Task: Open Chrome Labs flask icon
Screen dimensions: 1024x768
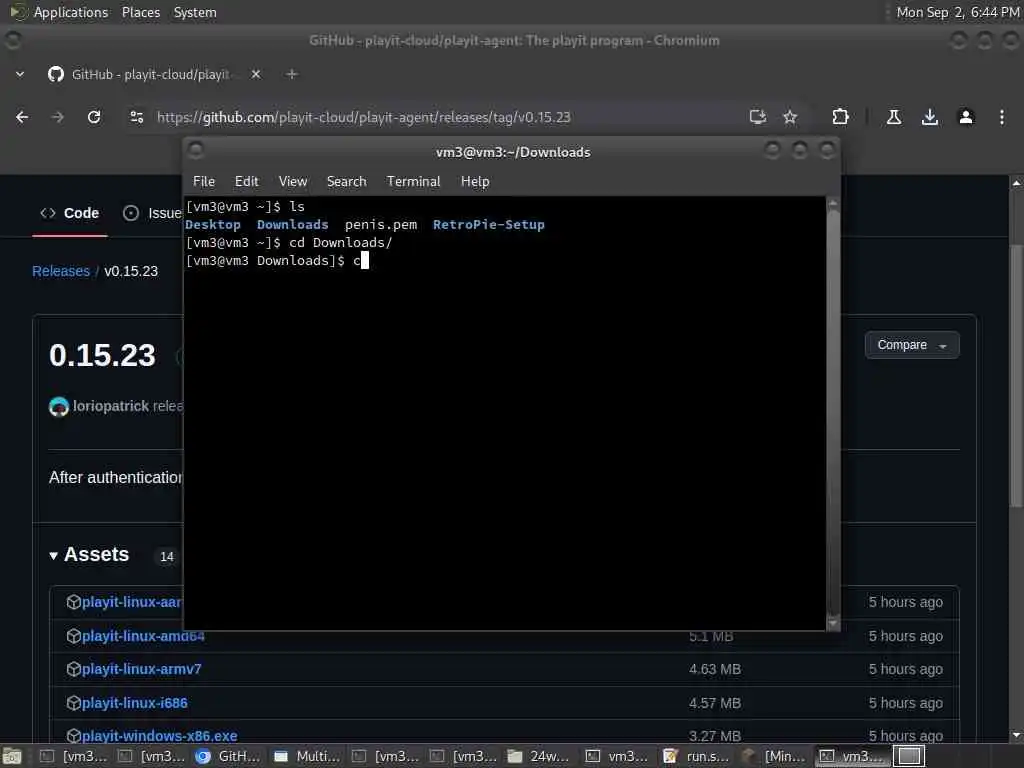Action: tap(894, 117)
